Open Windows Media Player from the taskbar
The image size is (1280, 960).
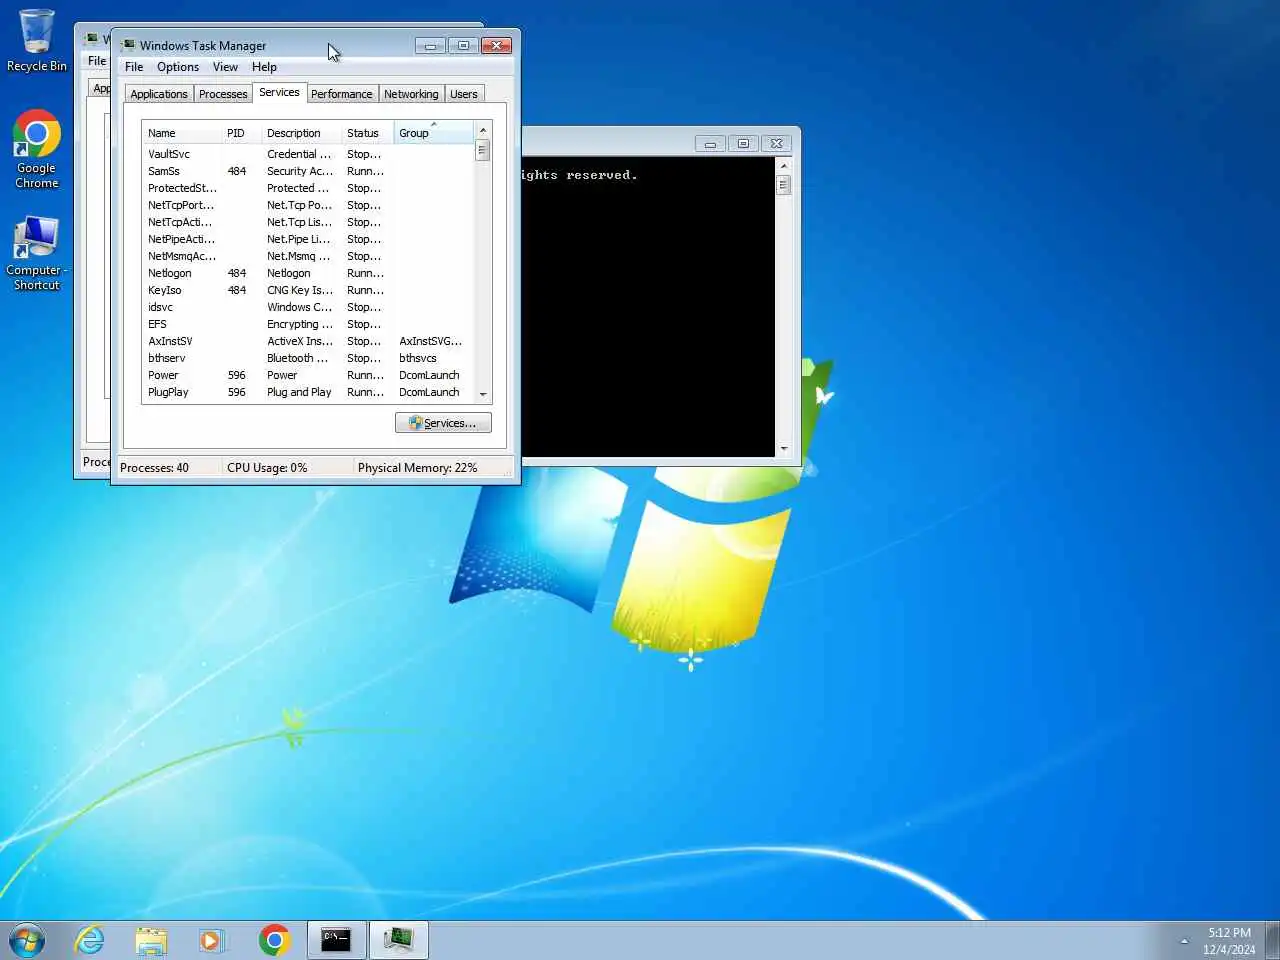pyautogui.click(x=212, y=940)
